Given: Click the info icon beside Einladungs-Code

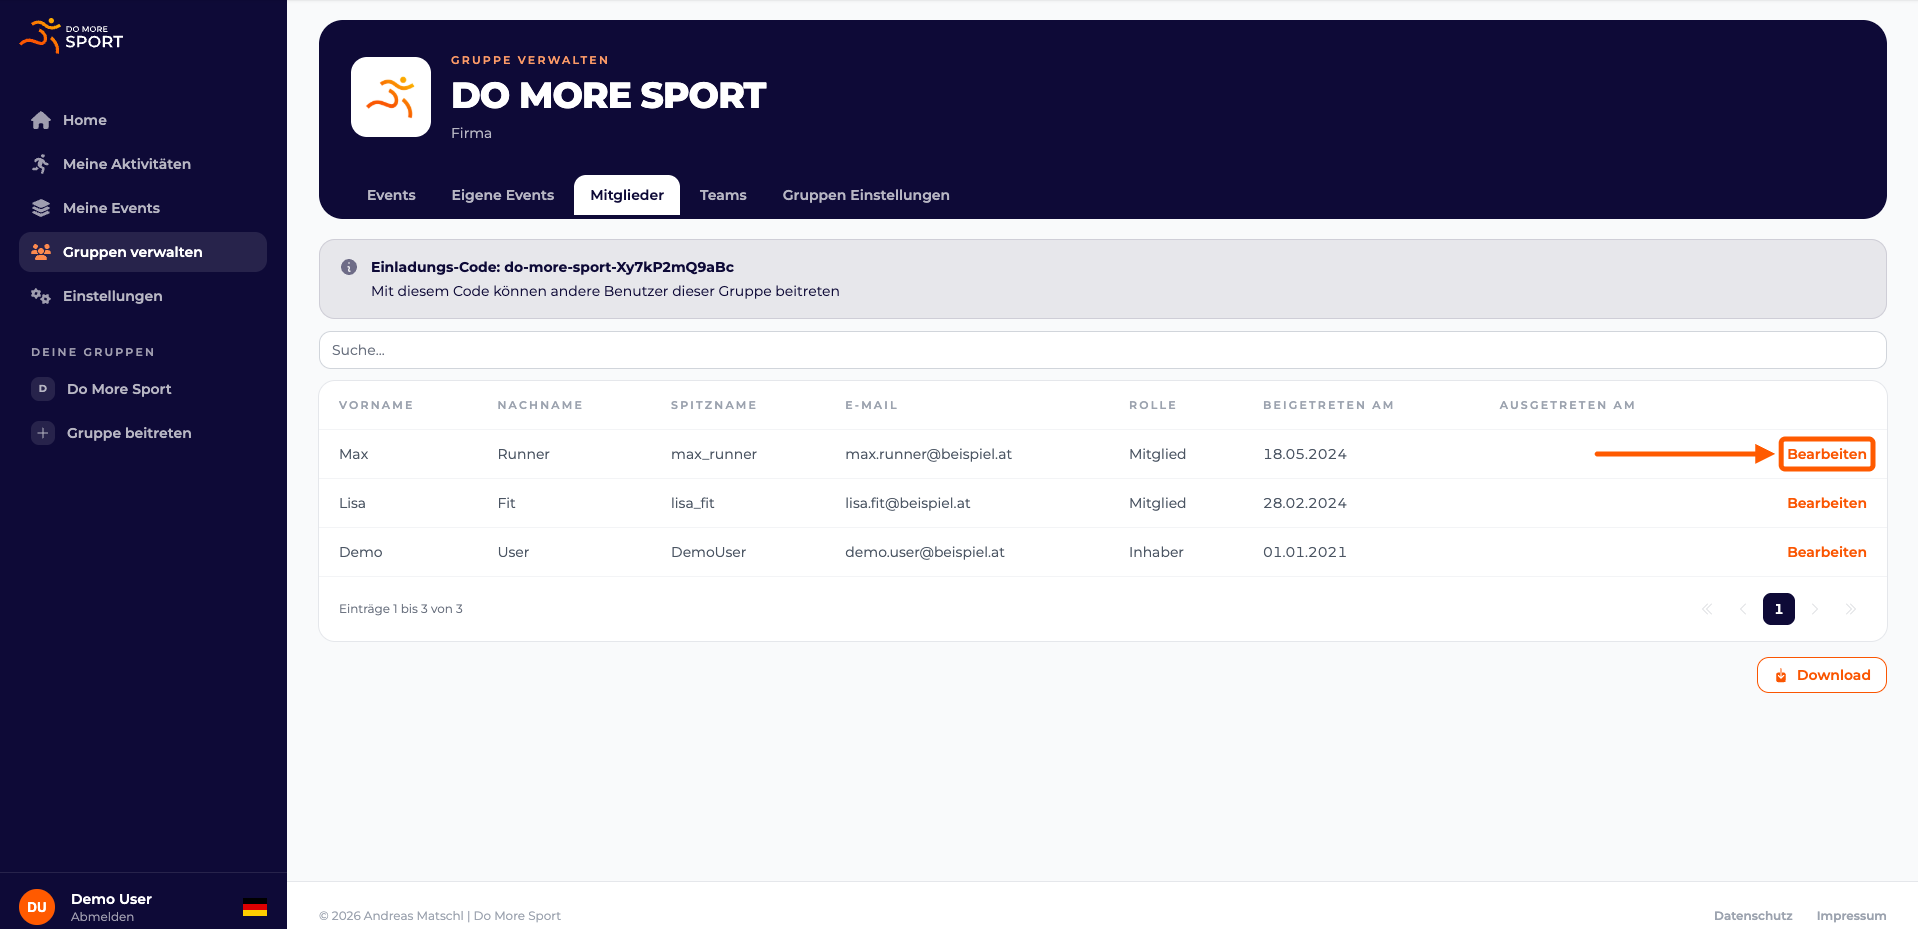Looking at the screenshot, I should pyautogui.click(x=349, y=267).
